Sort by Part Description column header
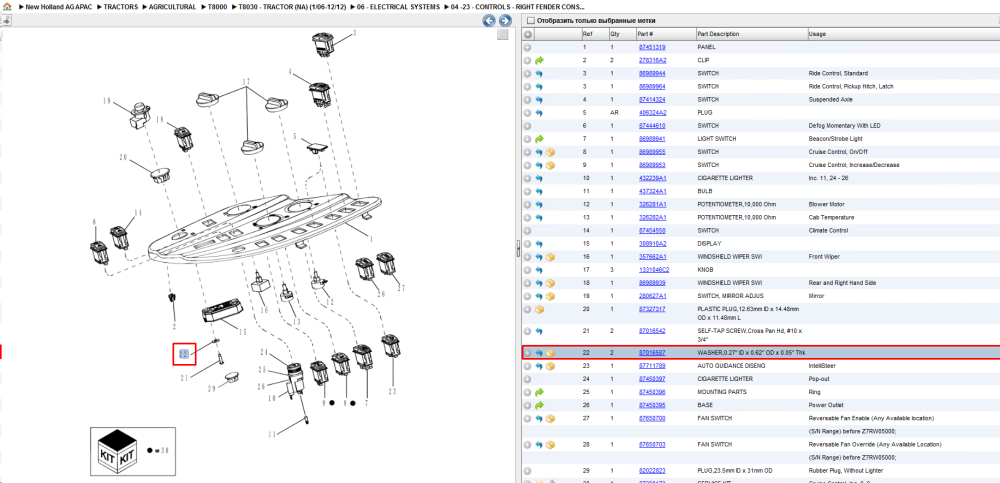Image resolution: width=1000 pixels, height=483 pixels. (751, 34)
